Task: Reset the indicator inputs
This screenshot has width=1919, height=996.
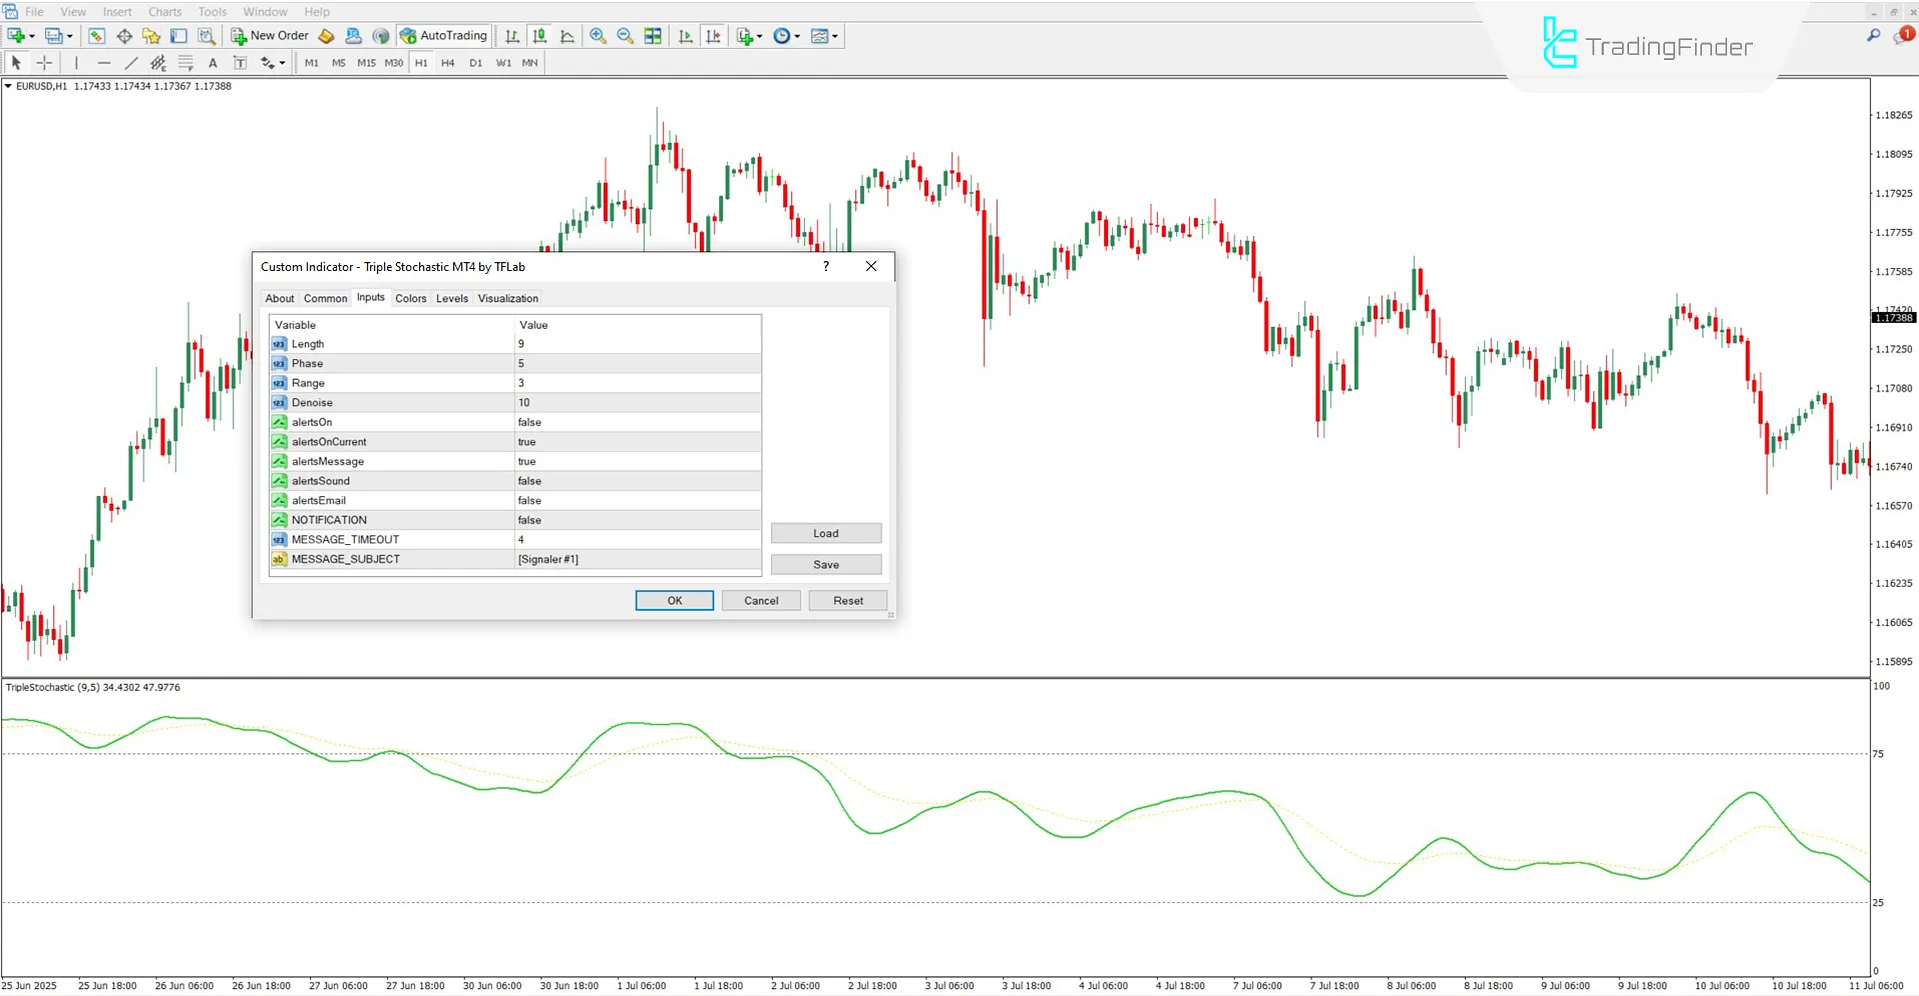Action: (x=847, y=600)
